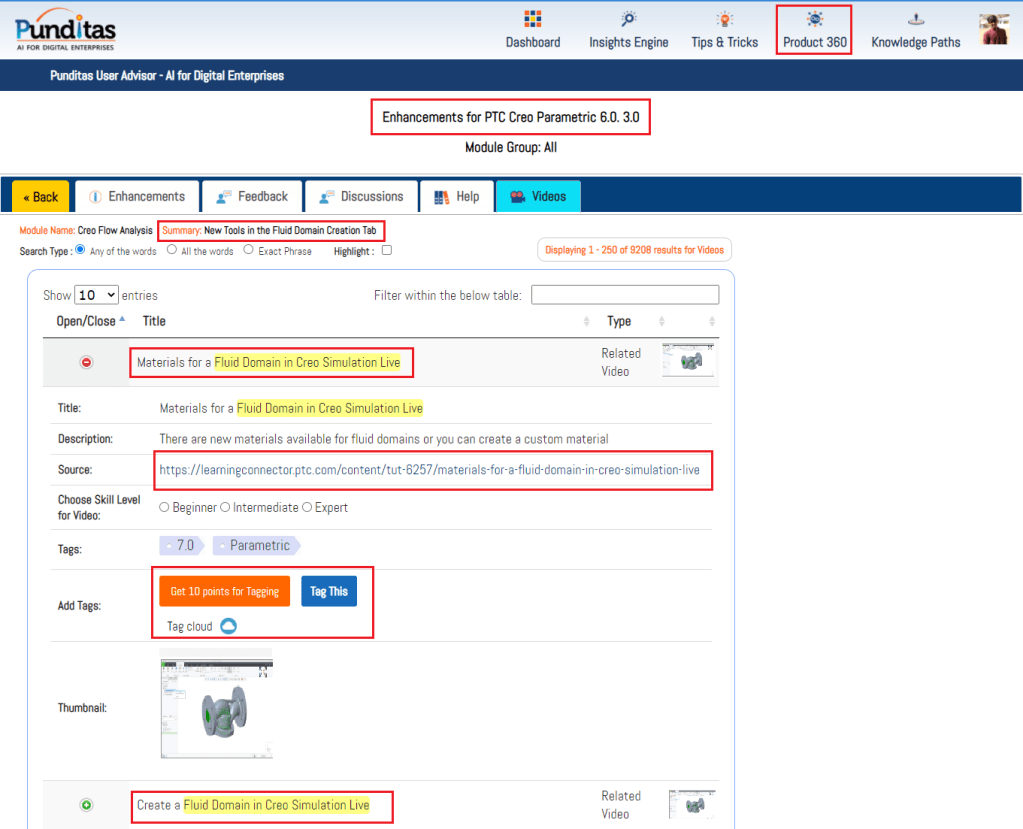Open the Show entries count dropdown
This screenshot has height=829, width=1023.
(97, 295)
